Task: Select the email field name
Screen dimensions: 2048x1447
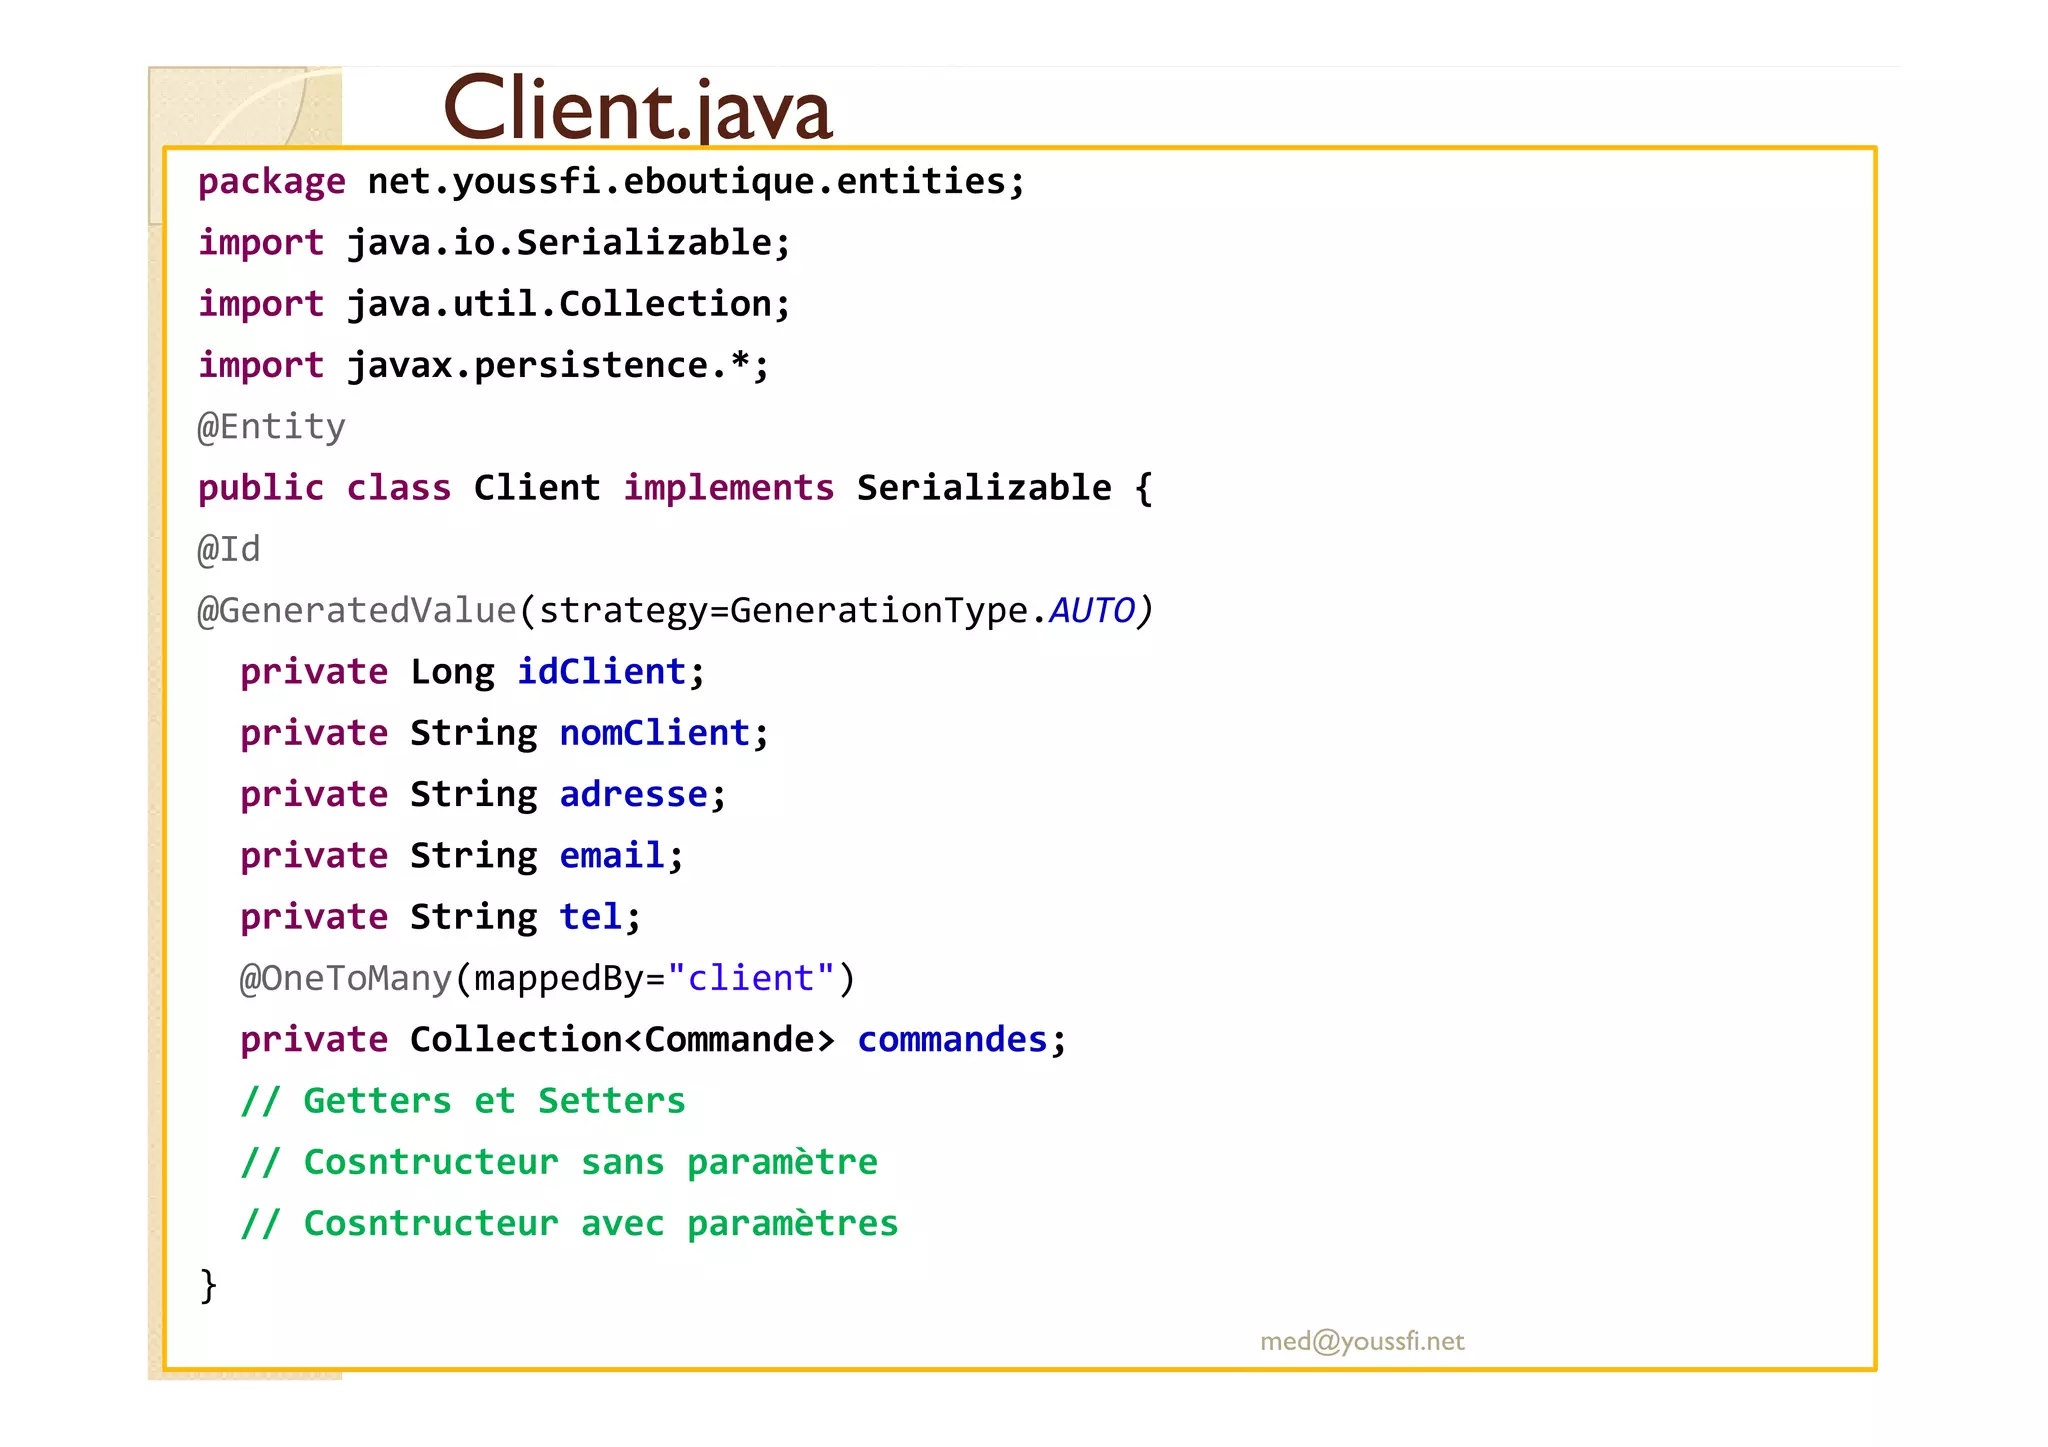Action: (612, 856)
